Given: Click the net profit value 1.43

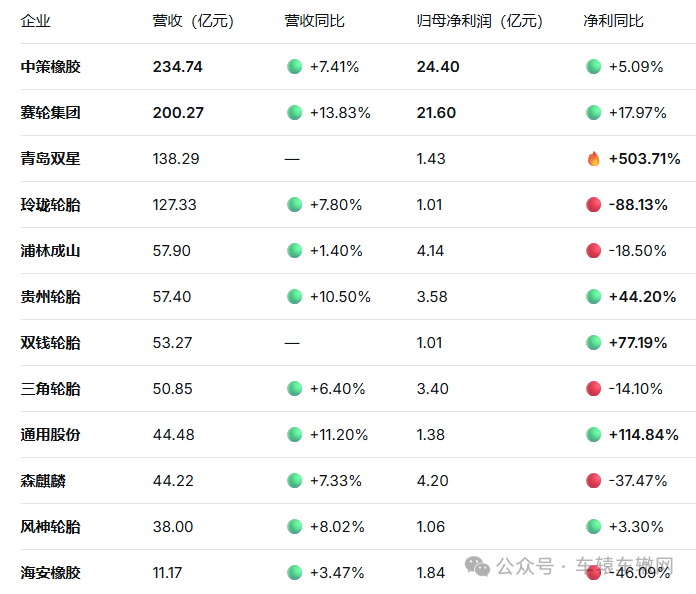Looking at the screenshot, I should pyautogui.click(x=431, y=159).
